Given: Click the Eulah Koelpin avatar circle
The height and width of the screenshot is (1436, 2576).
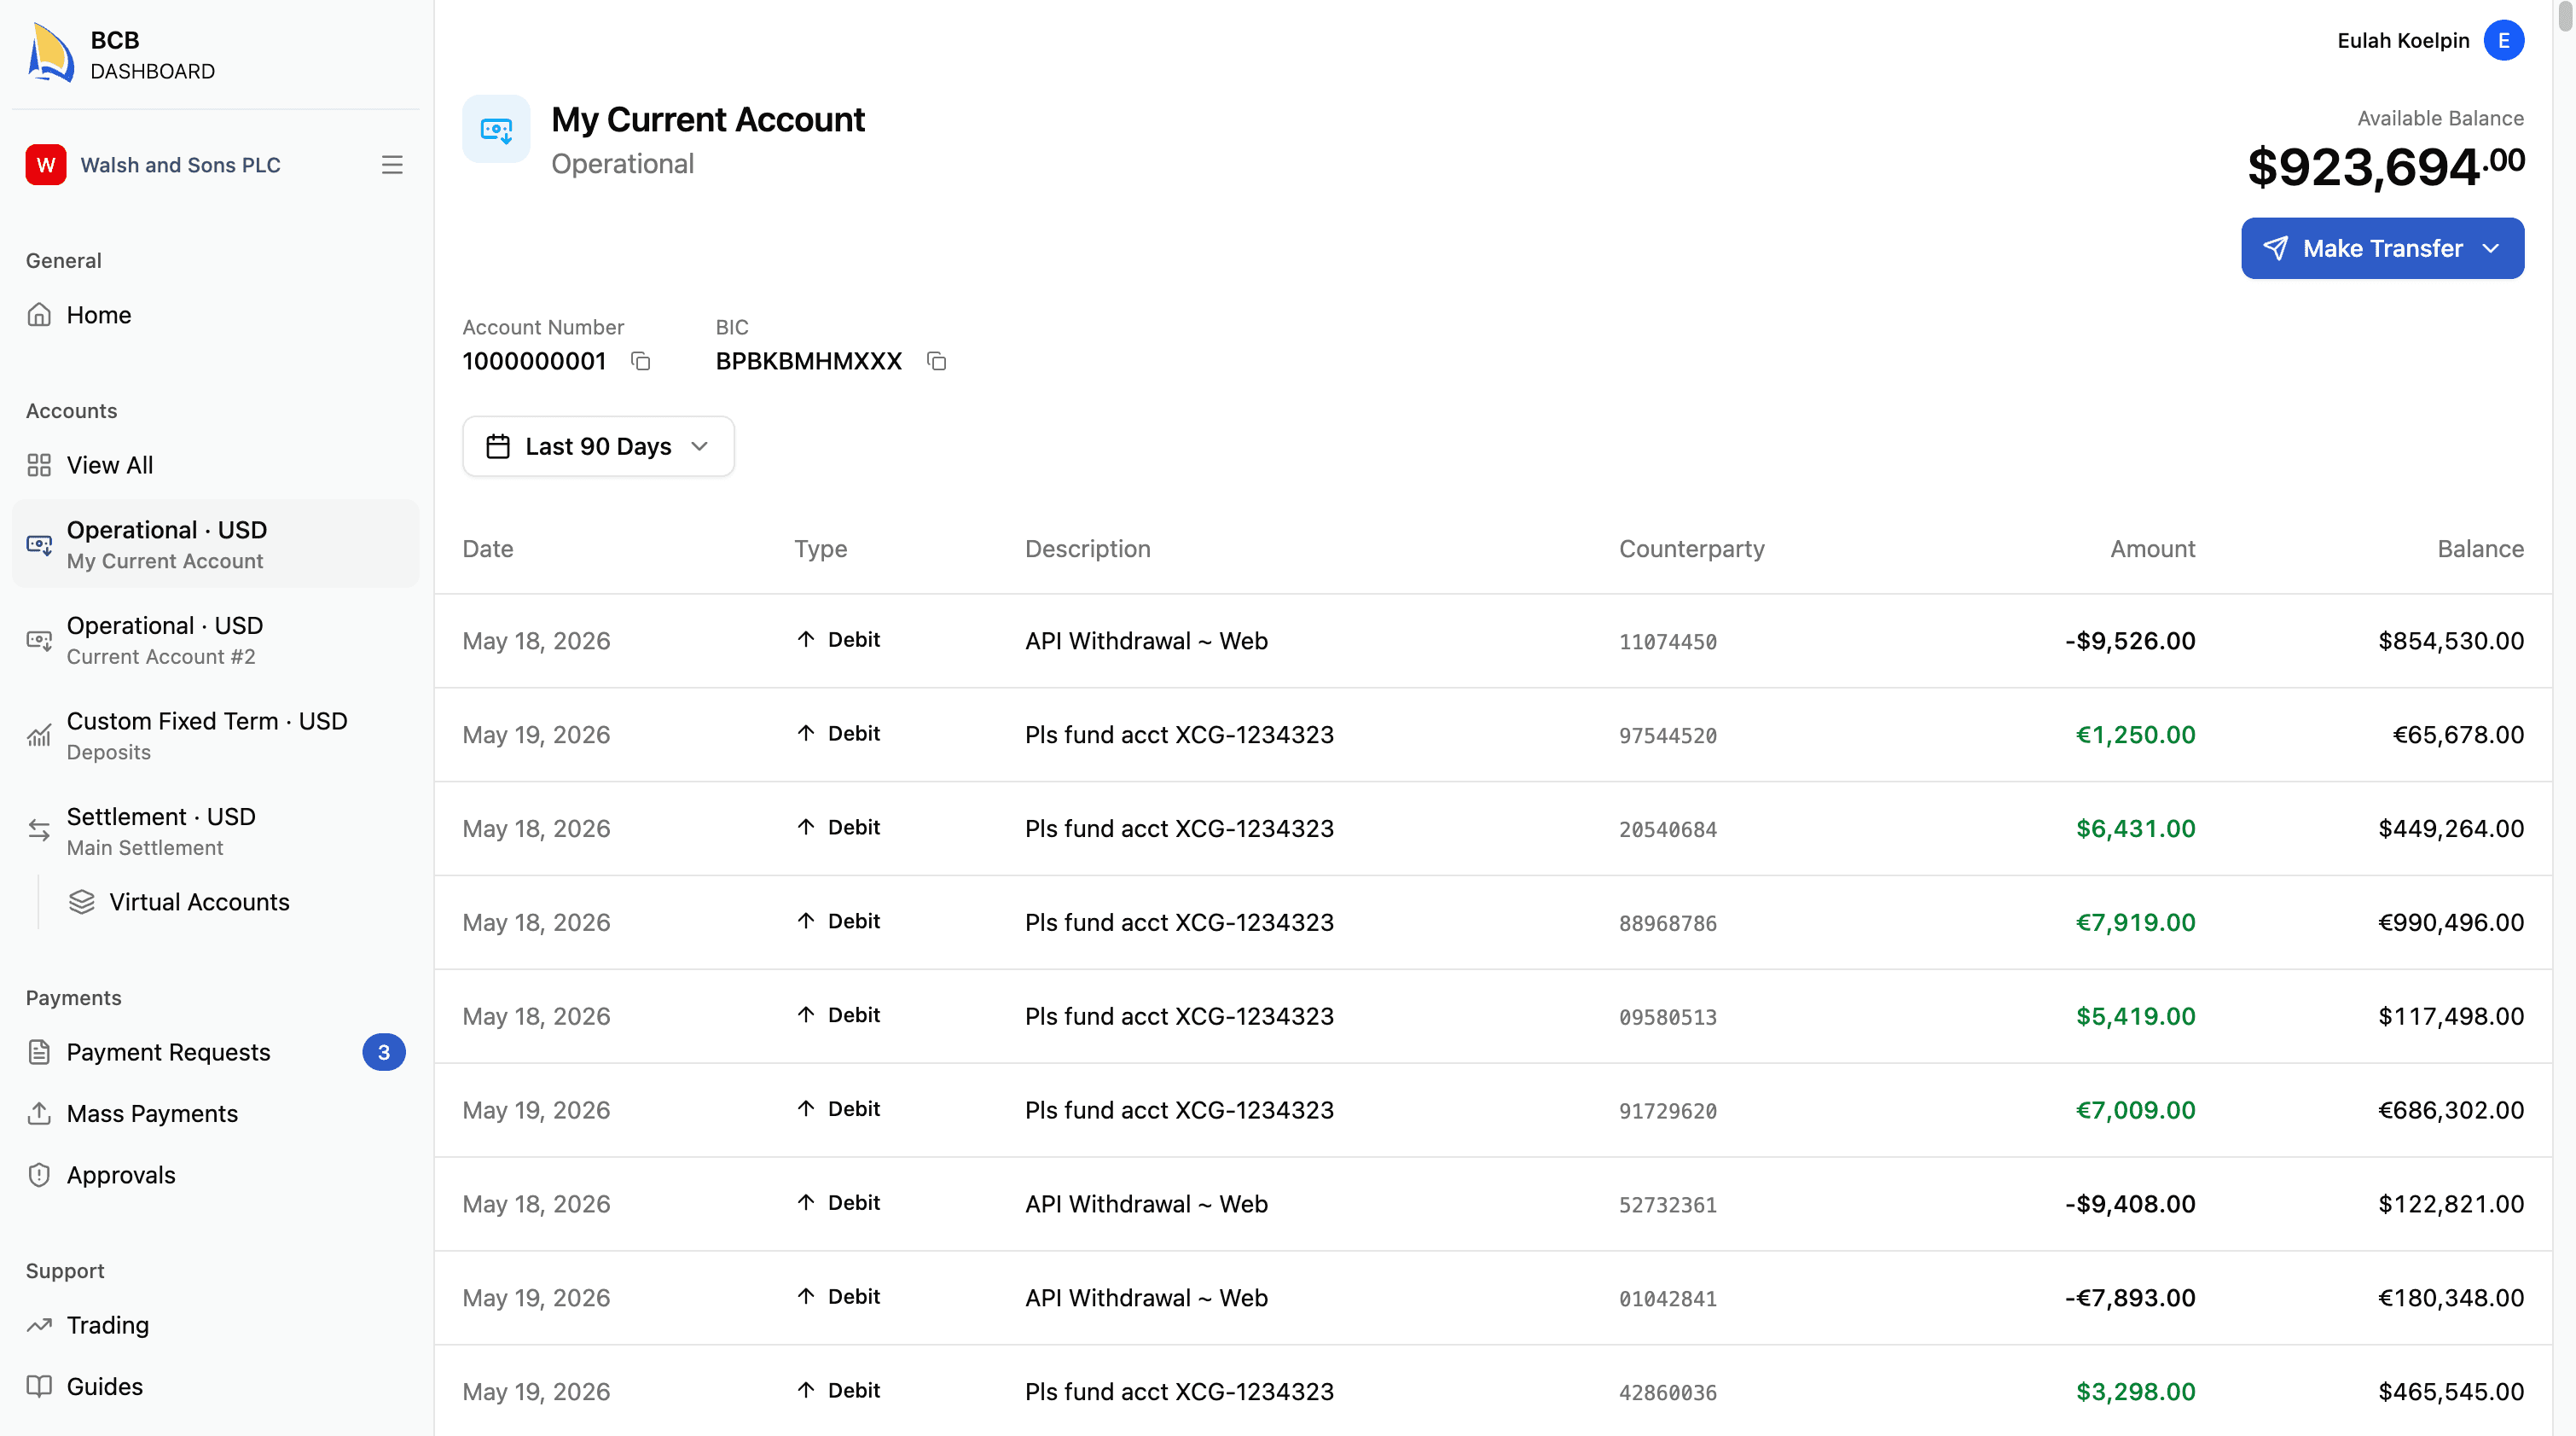Looking at the screenshot, I should [2503, 41].
